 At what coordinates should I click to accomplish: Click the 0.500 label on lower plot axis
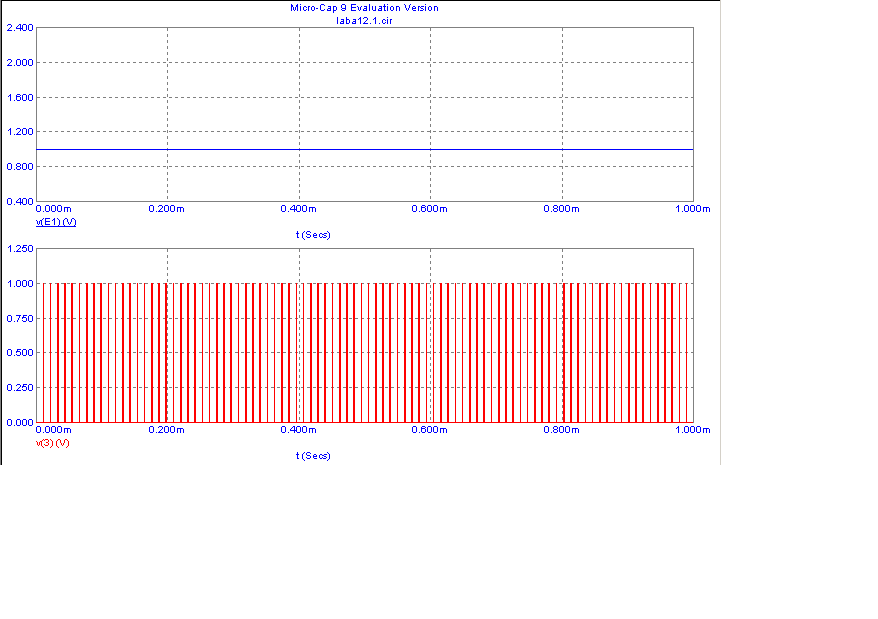tap(20, 352)
